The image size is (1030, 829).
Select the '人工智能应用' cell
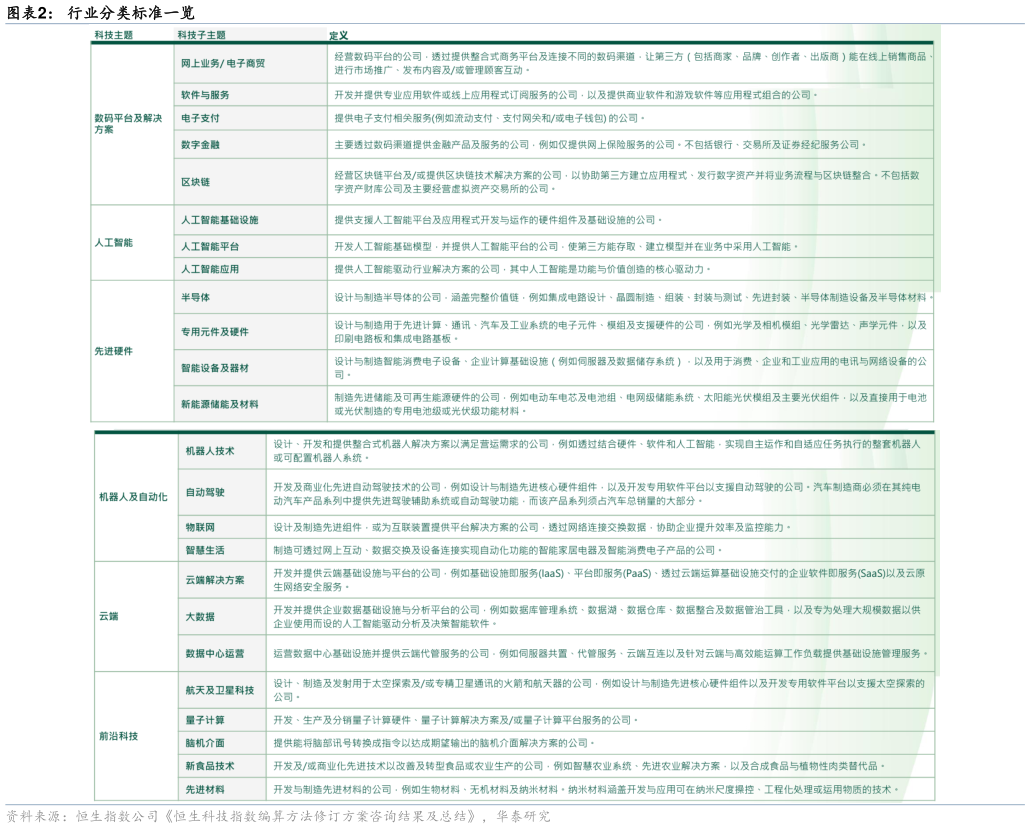click(250, 269)
